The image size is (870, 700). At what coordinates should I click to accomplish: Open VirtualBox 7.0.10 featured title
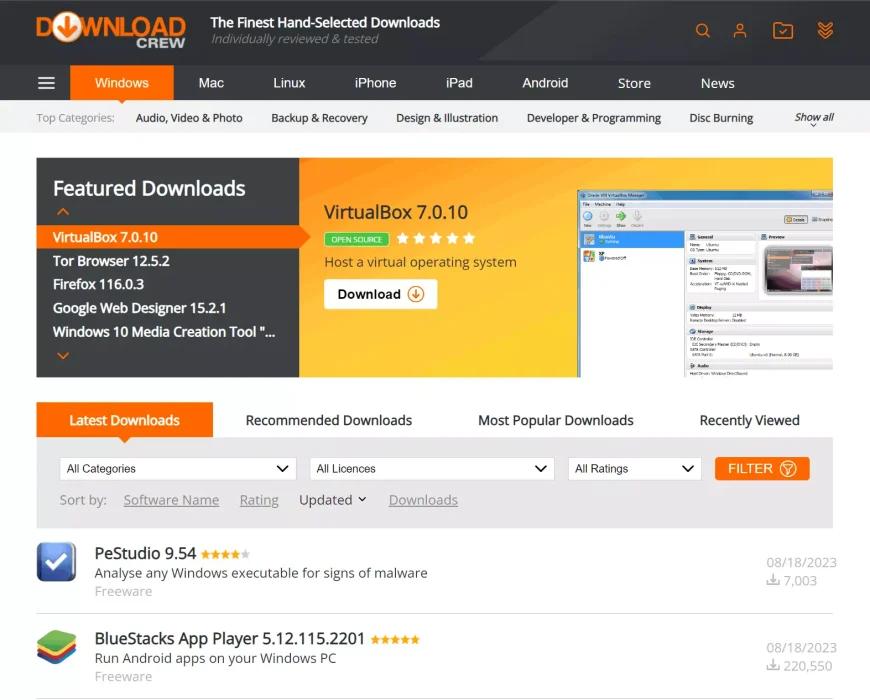(396, 212)
